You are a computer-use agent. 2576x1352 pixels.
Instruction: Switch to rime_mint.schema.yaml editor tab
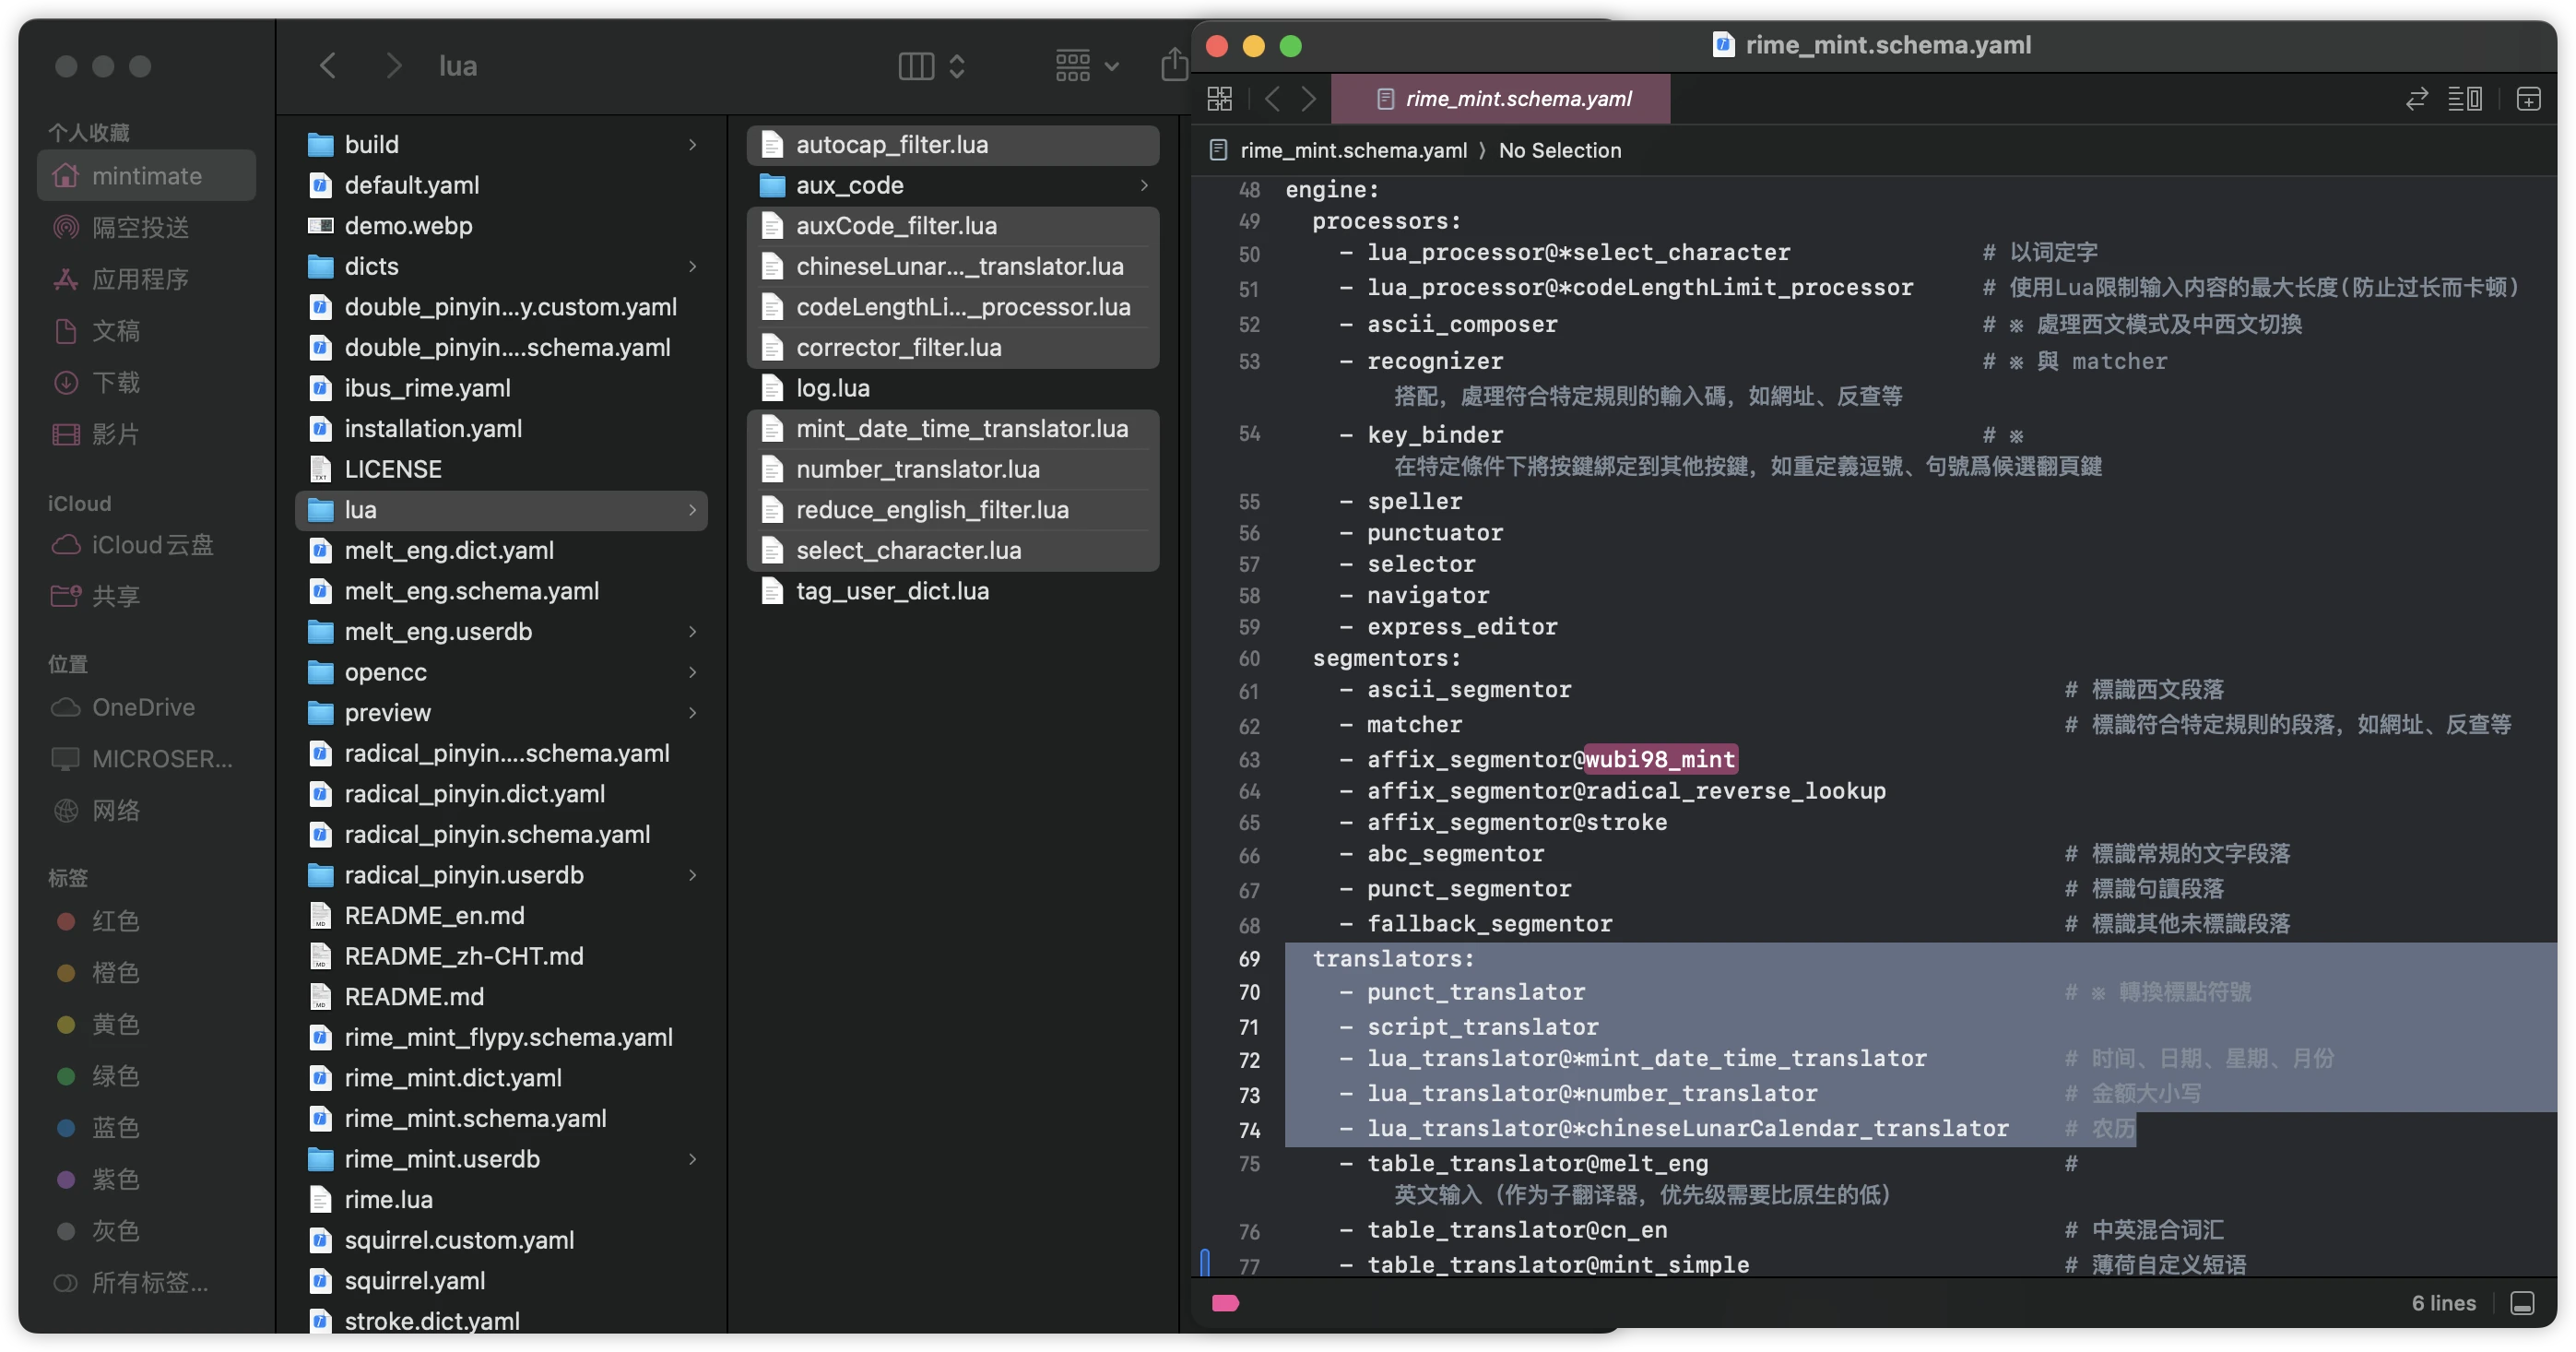click(1501, 99)
